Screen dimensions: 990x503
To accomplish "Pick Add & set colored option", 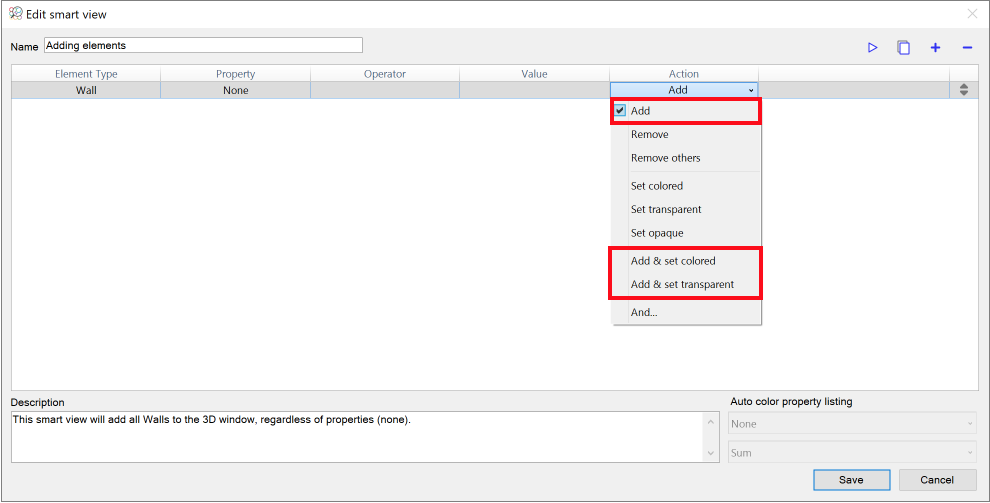I will [687, 261].
